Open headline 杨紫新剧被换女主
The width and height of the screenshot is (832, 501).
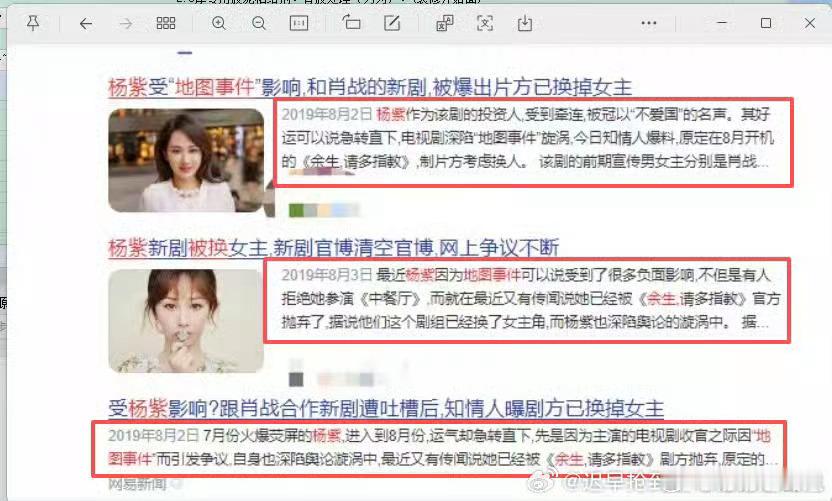tap(333, 248)
